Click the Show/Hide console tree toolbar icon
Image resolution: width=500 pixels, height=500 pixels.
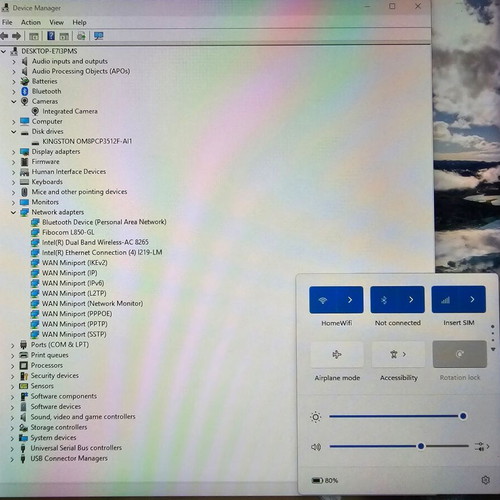[x=34, y=36]
